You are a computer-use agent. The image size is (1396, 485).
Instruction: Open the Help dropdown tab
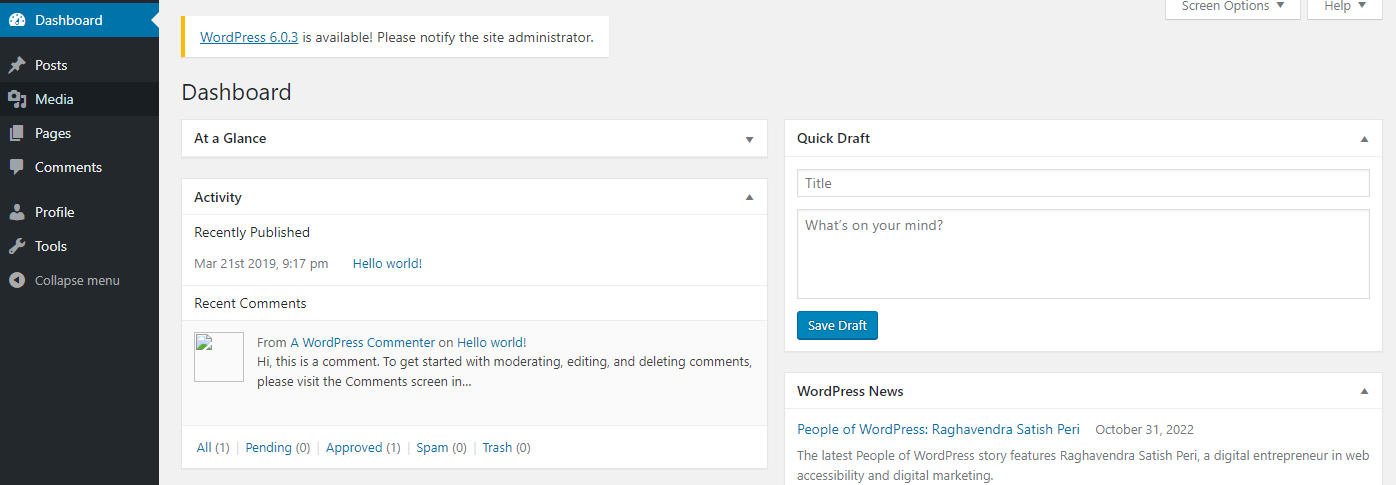(x=1345, y=7)
